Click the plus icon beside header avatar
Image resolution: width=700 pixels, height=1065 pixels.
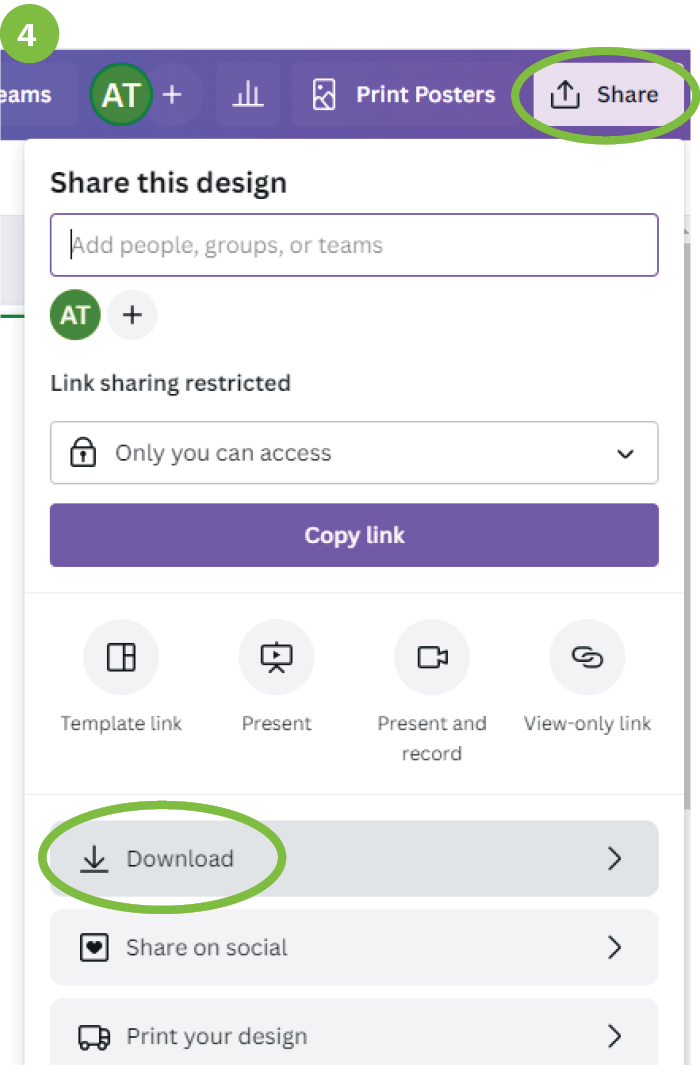pos(173,95)
